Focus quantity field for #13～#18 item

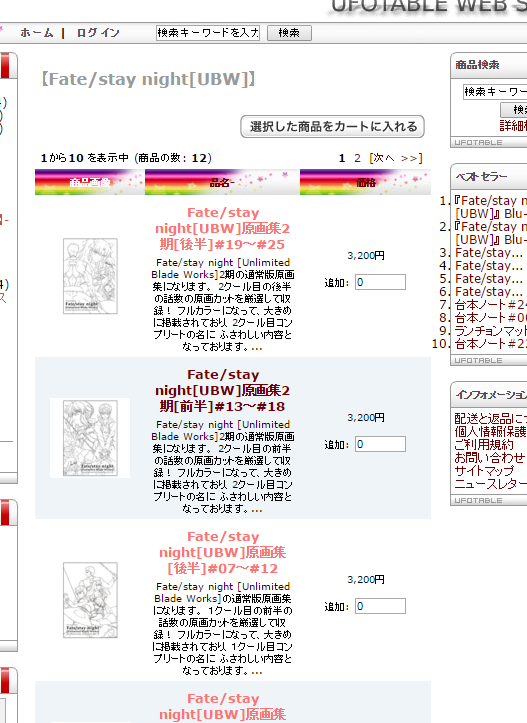380,444
